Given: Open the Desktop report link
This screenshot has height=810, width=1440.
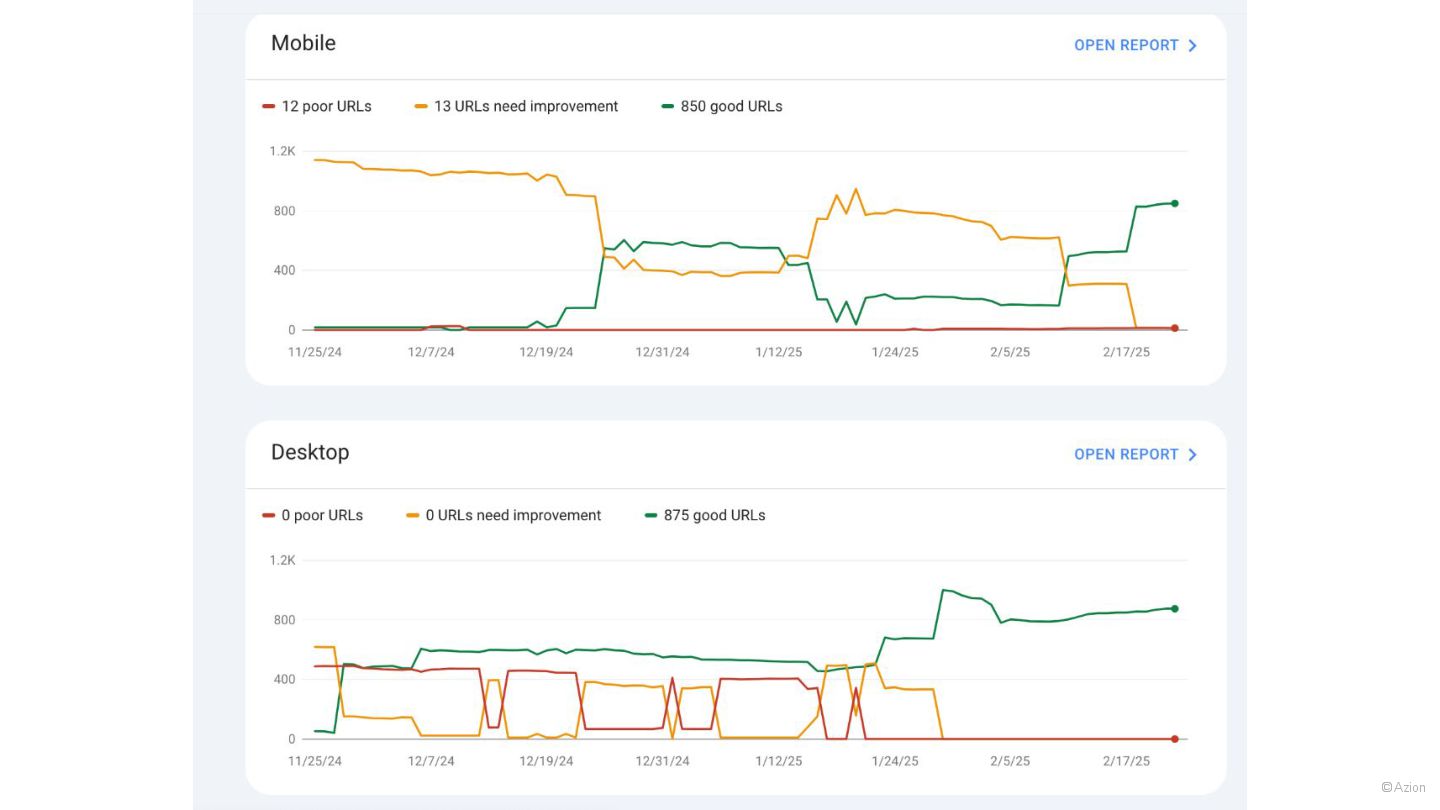Looking at the screenshot, I should pyautogui.click(x=1126, y=454).
